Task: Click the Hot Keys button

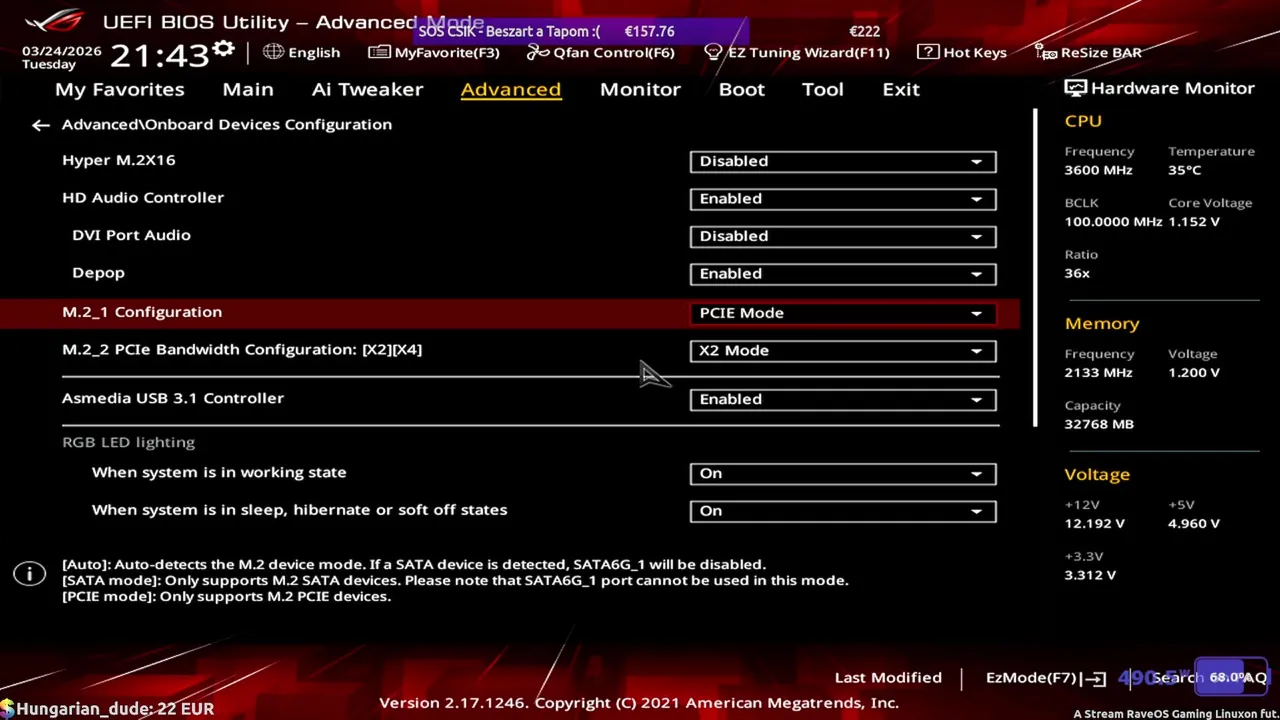Action: (x=962, y=52)
